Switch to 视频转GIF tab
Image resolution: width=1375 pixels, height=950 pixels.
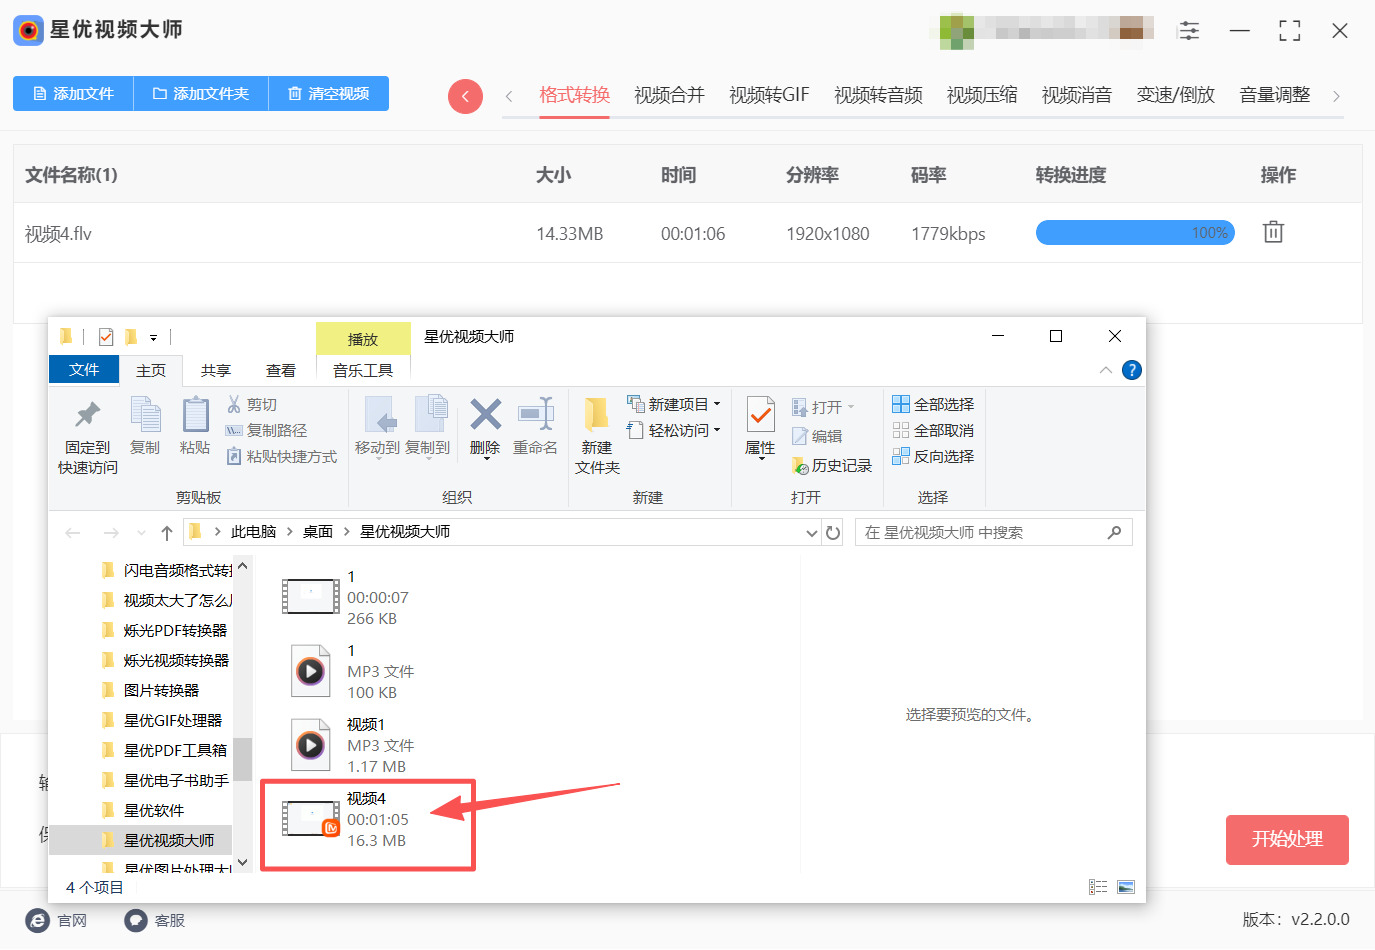click(769, 95)
